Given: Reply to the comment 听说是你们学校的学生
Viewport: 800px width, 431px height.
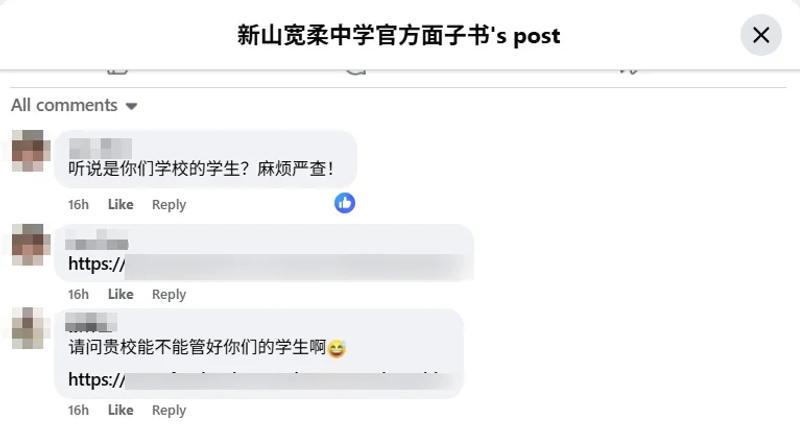Looking at the screenshot, I should point(169,205).
